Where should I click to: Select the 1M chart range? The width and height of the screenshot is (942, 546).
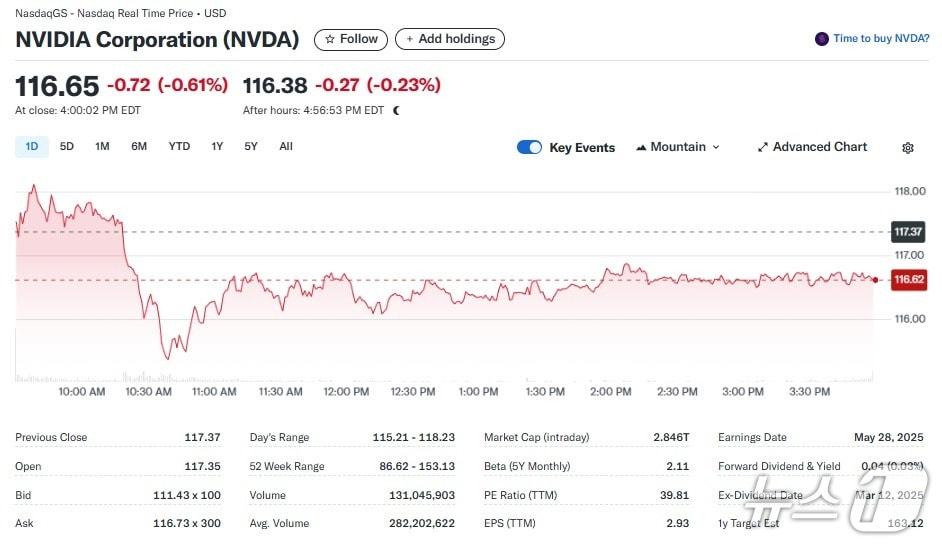pyautogui.click(x=102, y=147)
